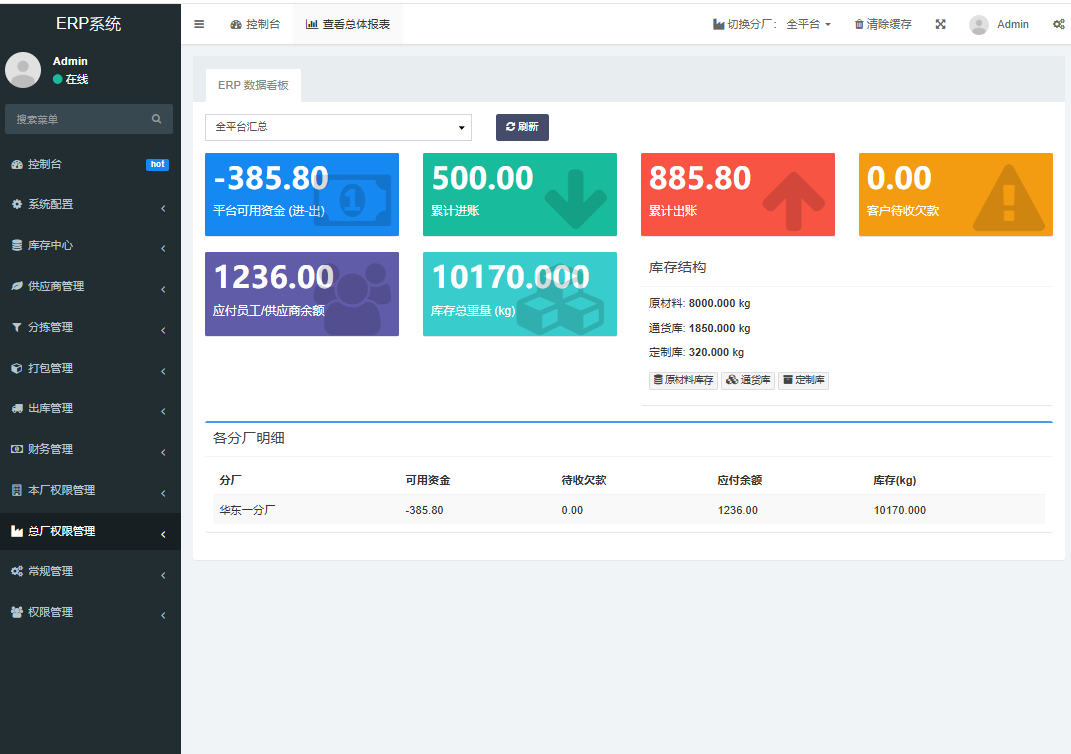Click the leaf icon next to 供应商管理
The height and width of the screenshot is (754, 1071).
coord(17,286)
